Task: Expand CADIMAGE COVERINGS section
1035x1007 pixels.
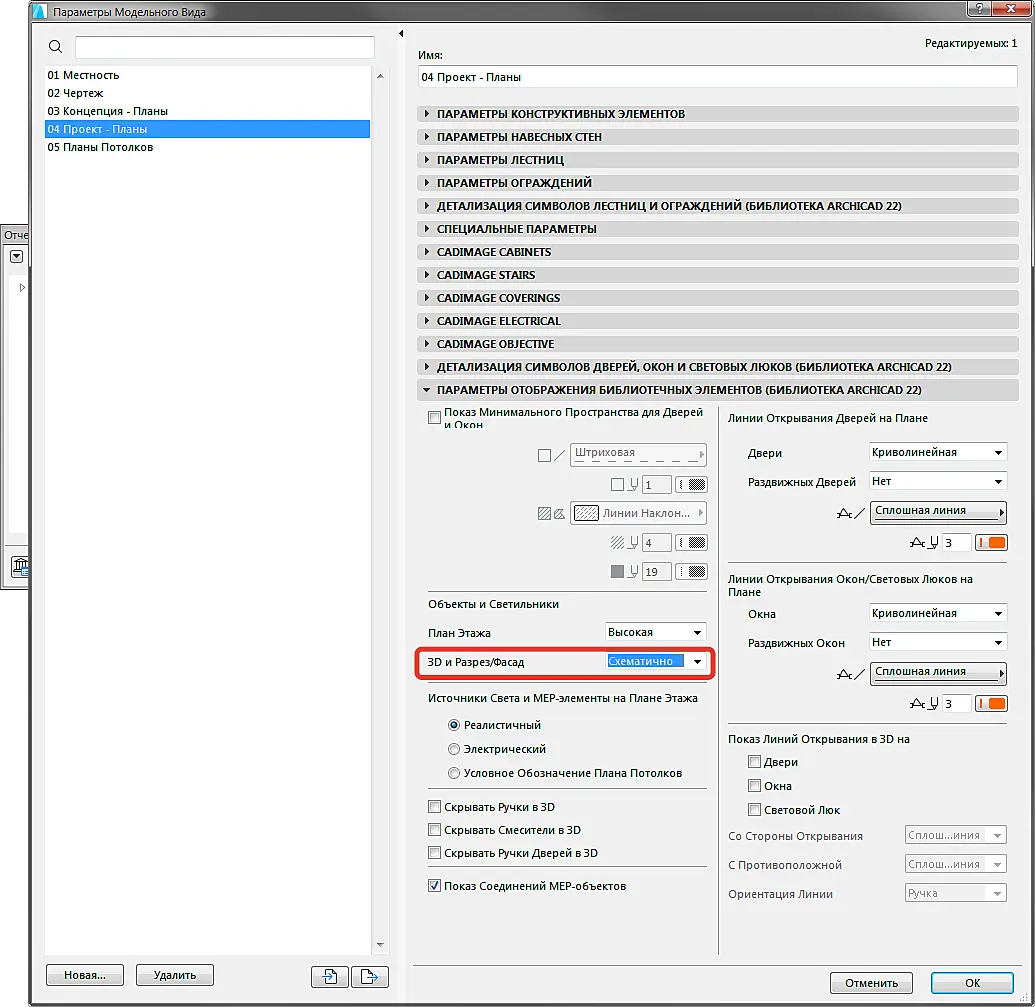Action: [718, 298]
